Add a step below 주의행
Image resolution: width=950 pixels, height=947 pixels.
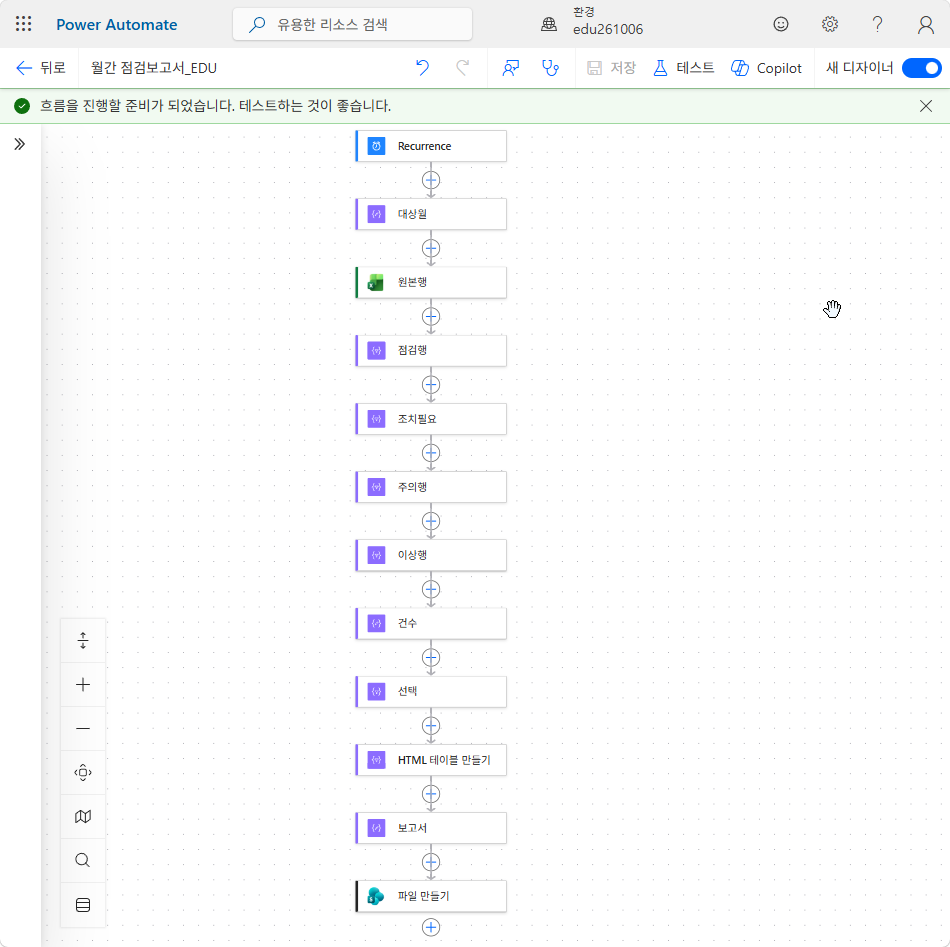click(x=431, y=521)
